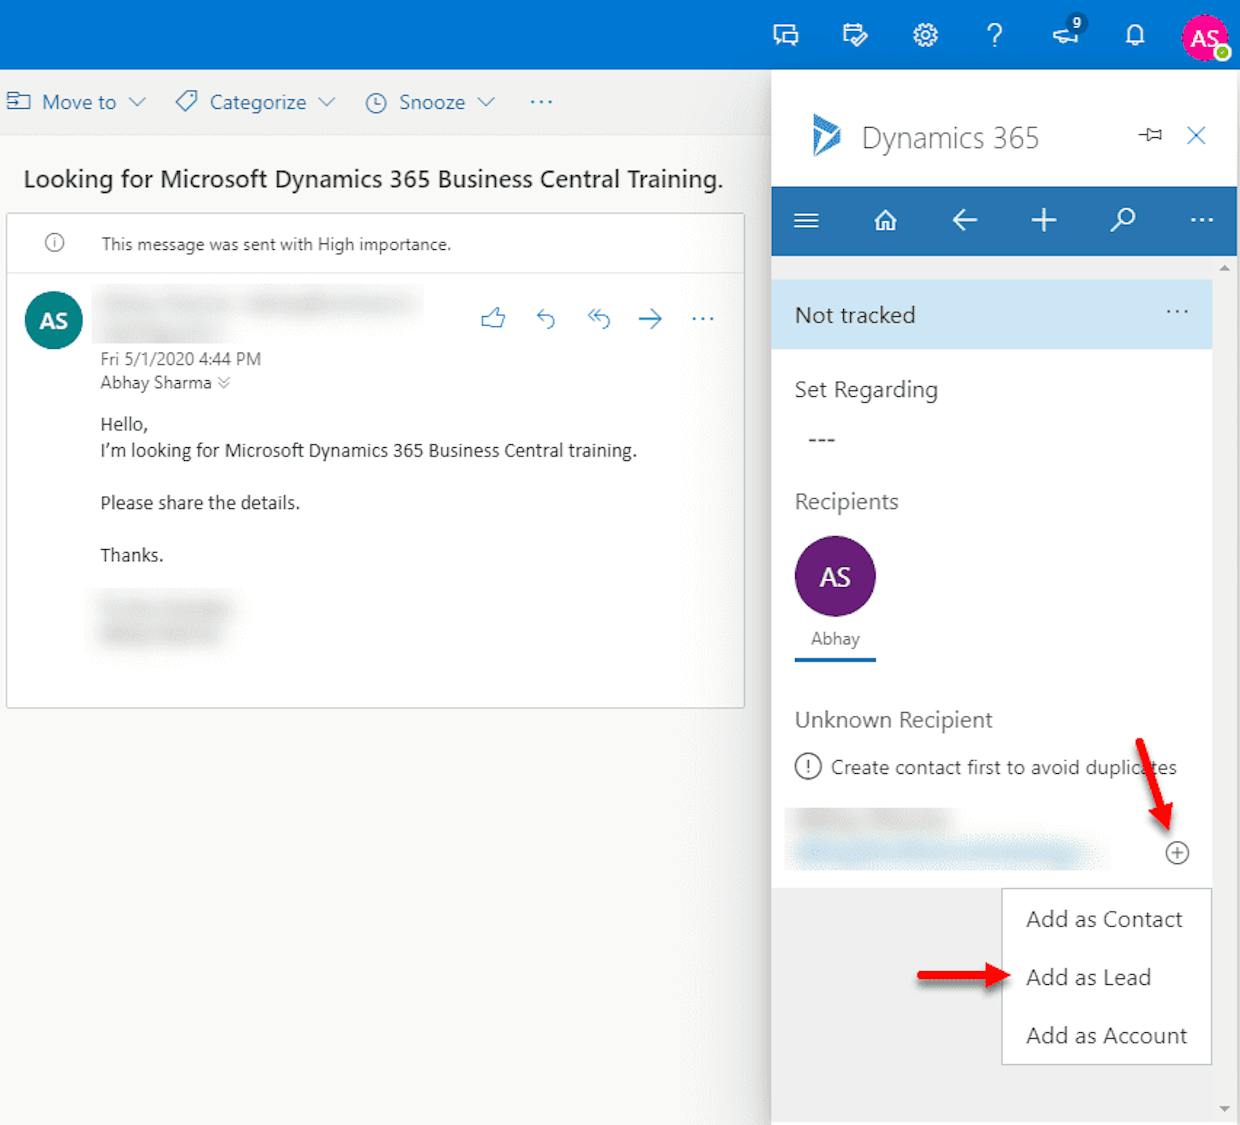Reply all to the email

coord(599,319)
